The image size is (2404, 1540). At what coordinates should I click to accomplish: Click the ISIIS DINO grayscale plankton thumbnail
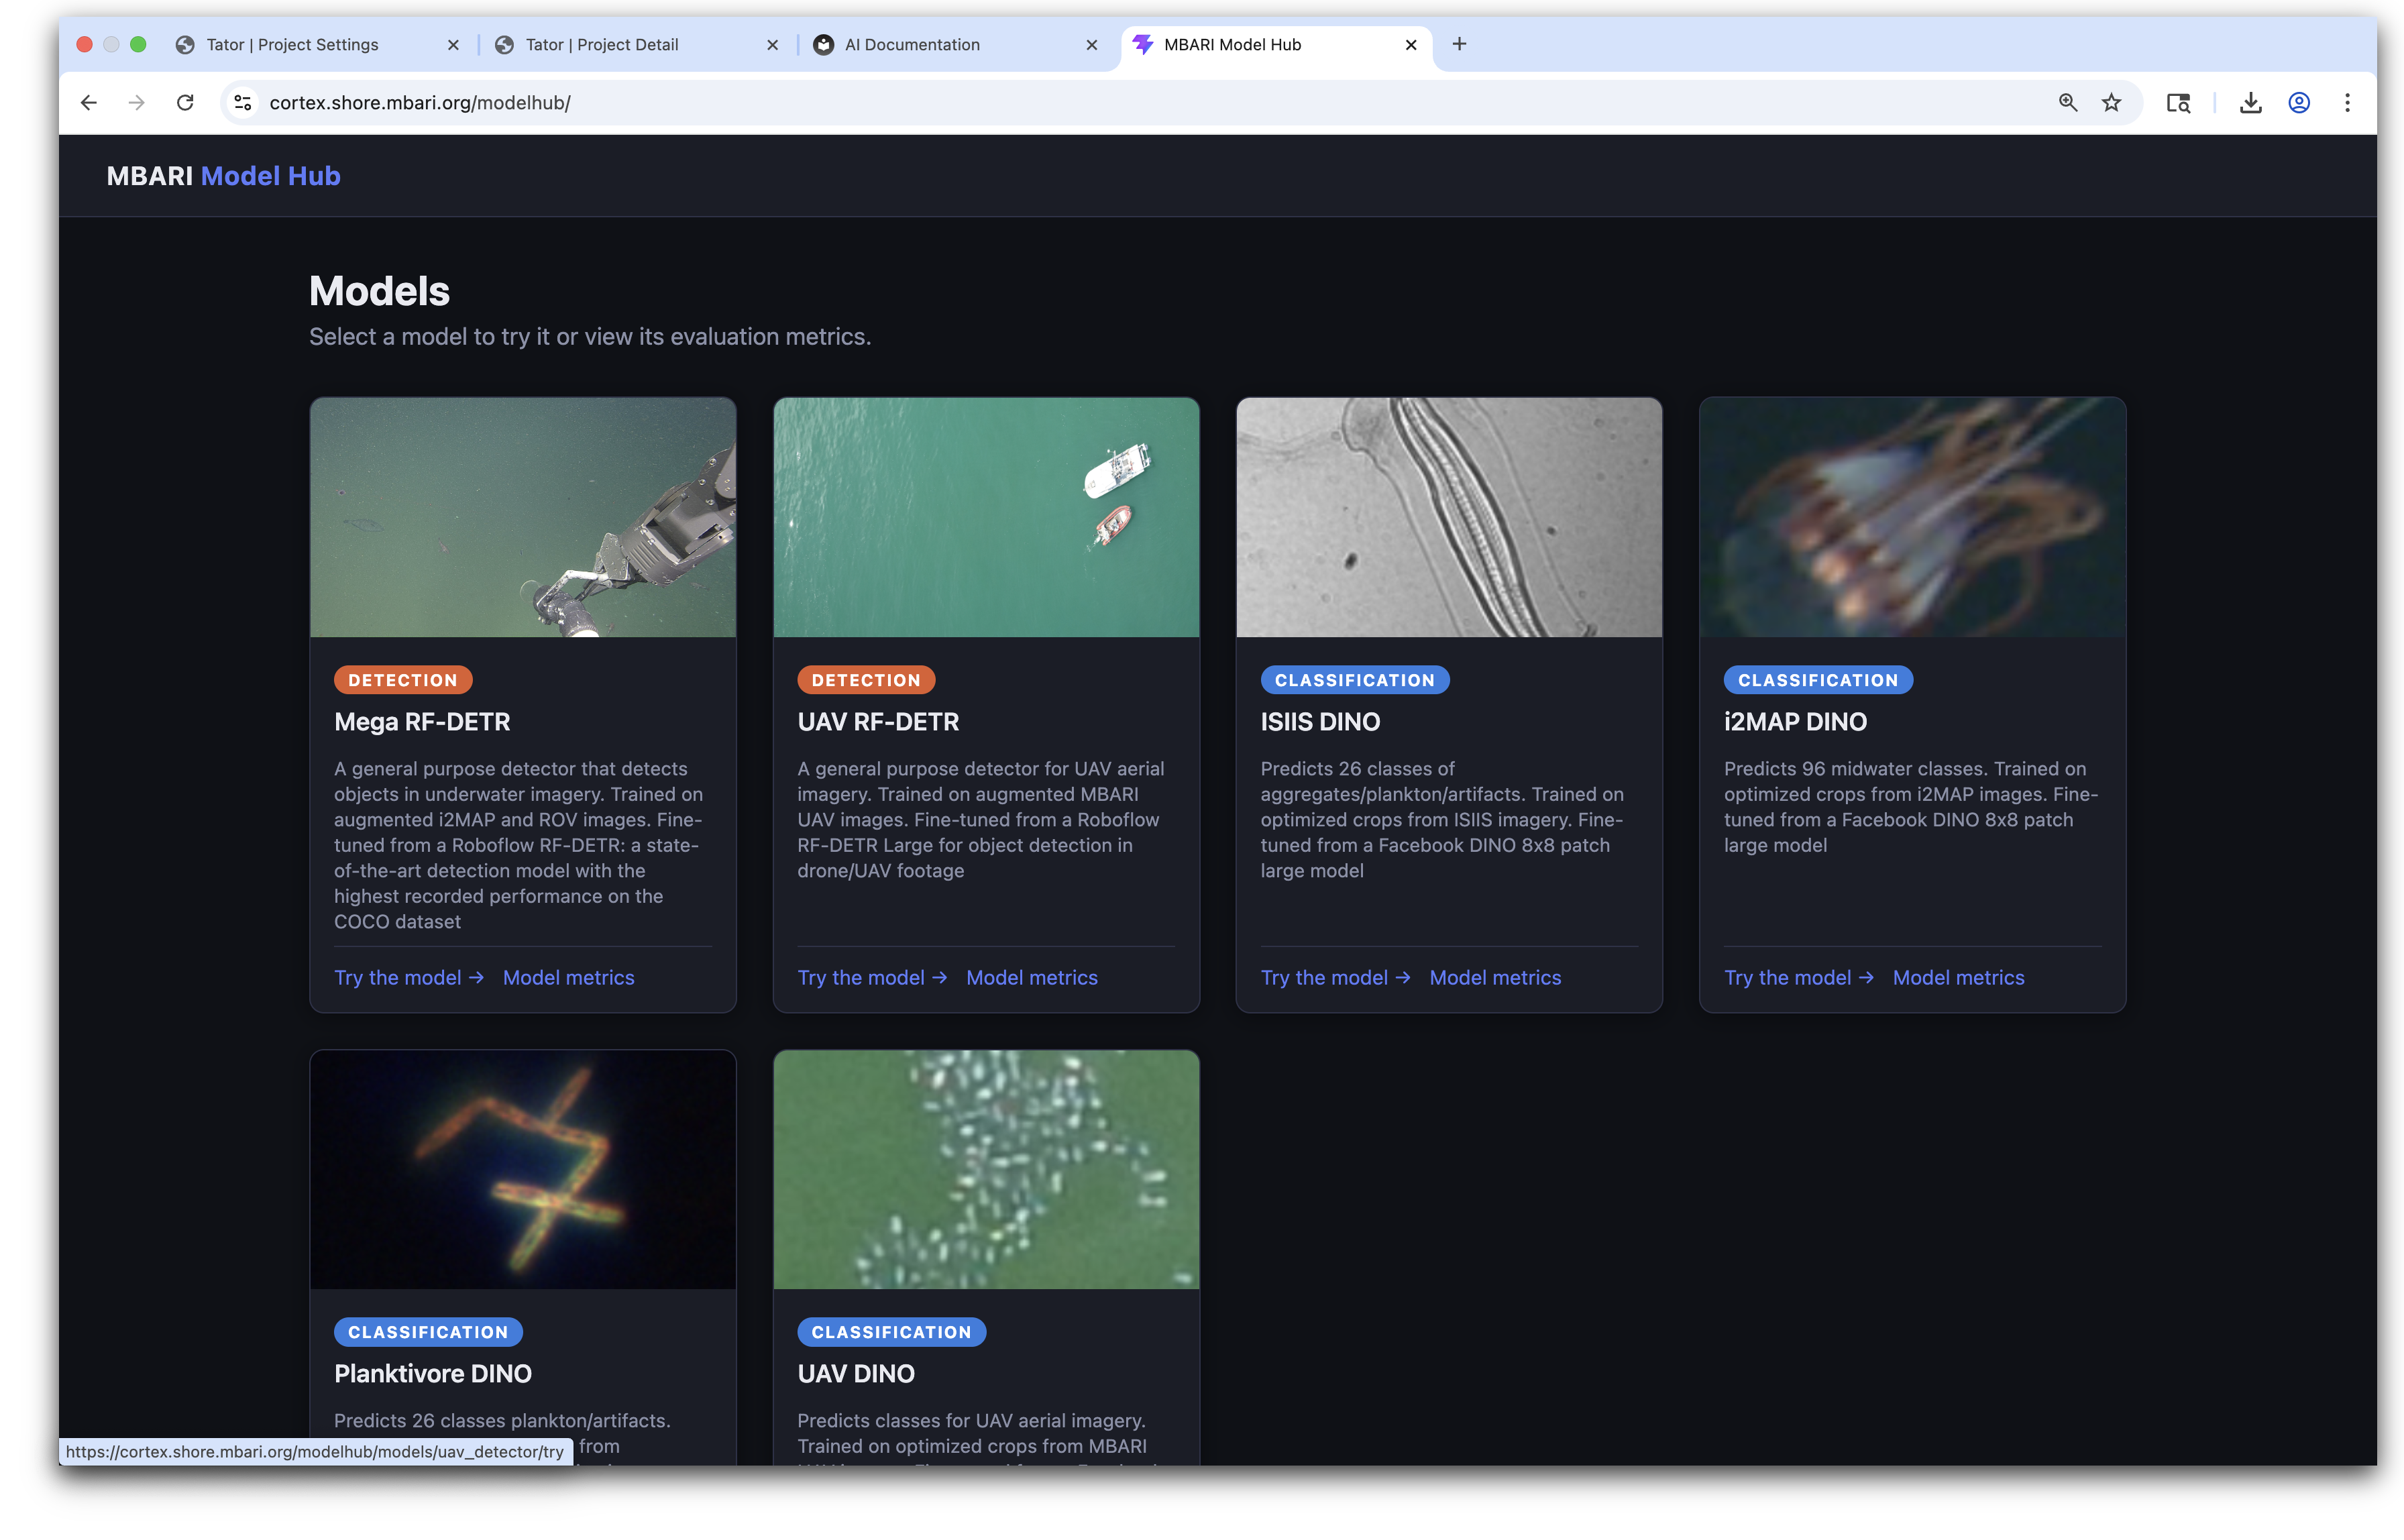[x=1448, y=517]
